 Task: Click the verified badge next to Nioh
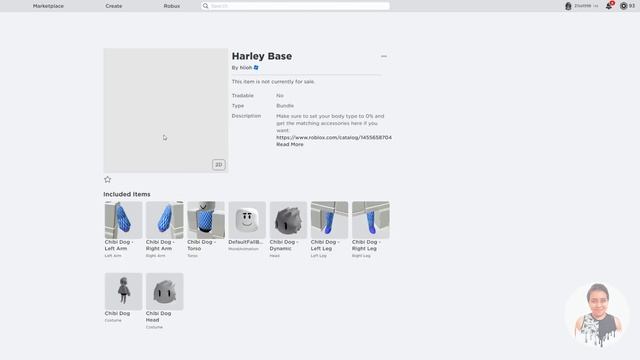[256, 68]
